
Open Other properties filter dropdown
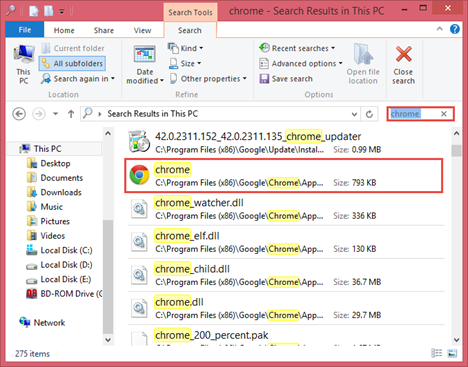[x=208, y=79]
